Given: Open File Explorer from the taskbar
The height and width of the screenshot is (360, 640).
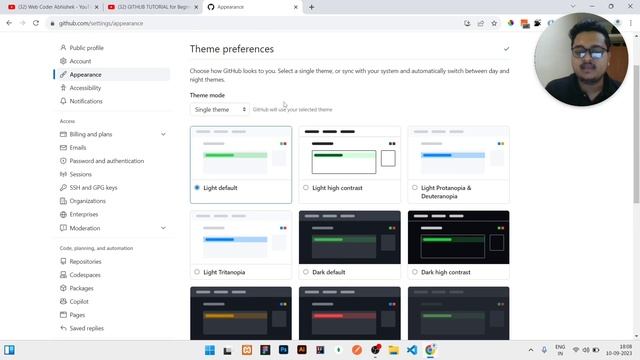Looking at the screenshot, I should click(x=393, y=350).
